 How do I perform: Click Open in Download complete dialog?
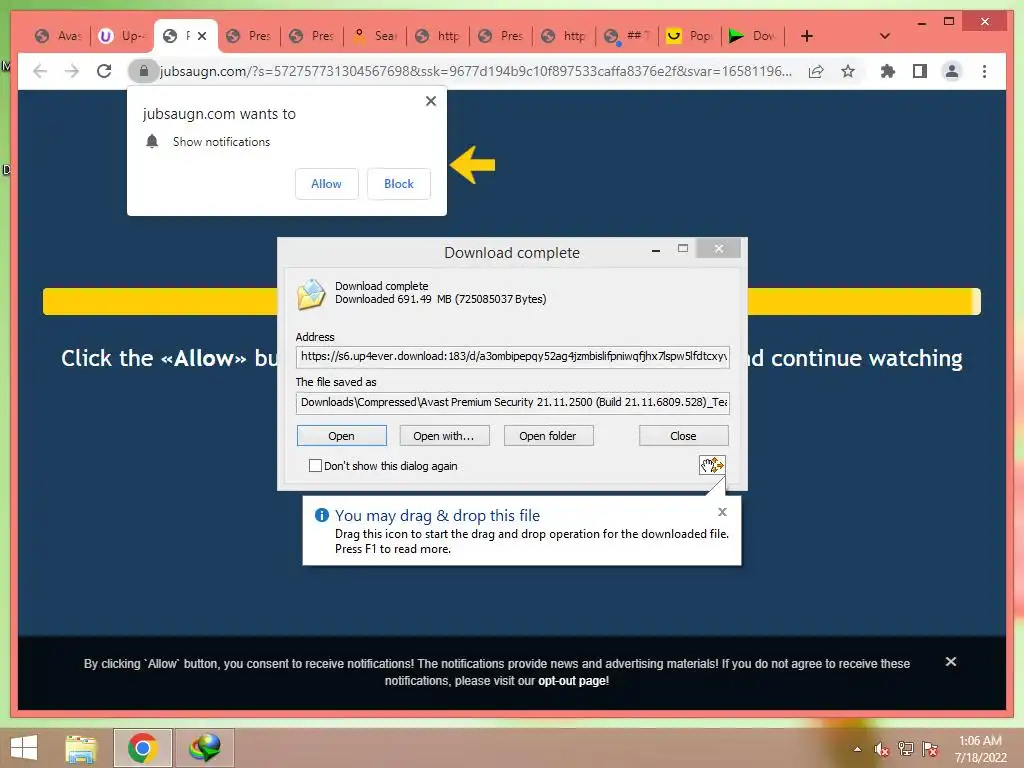[x=342, y=436]
